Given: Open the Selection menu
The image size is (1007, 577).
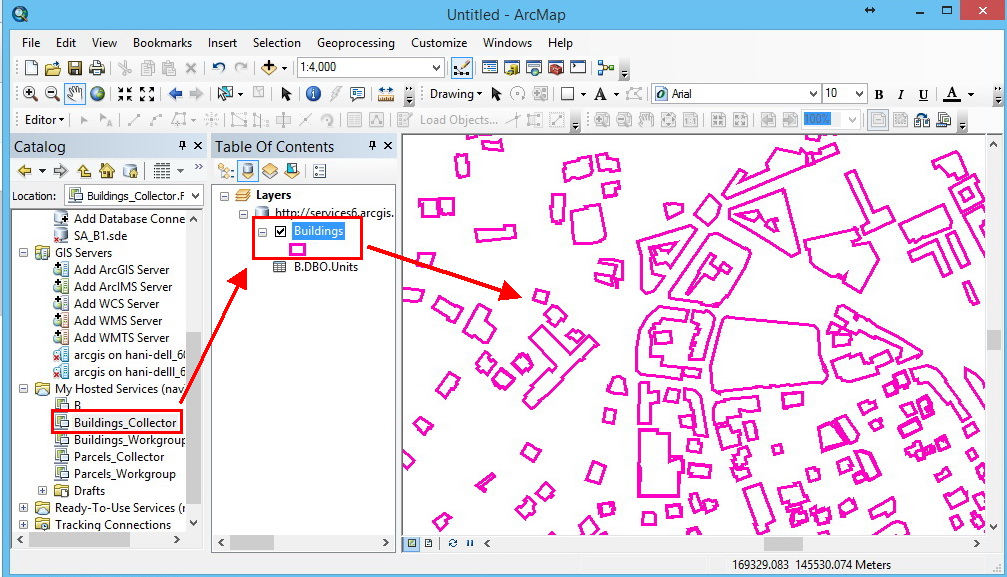Looking at the screenshot, I should point(277,42).
